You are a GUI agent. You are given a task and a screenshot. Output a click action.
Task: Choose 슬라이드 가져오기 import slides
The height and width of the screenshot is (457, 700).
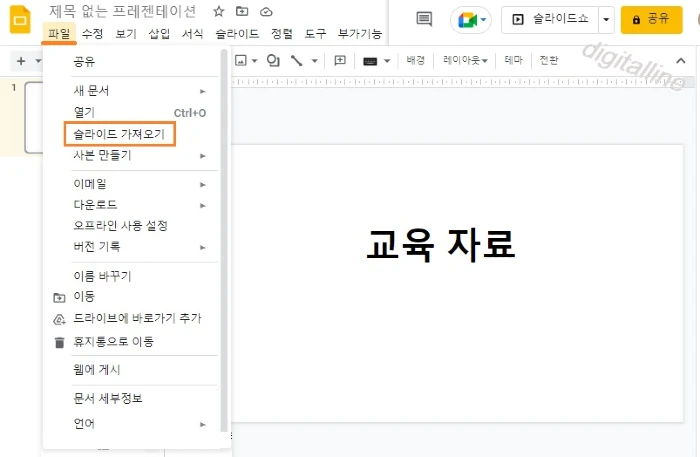coord(120,134)
